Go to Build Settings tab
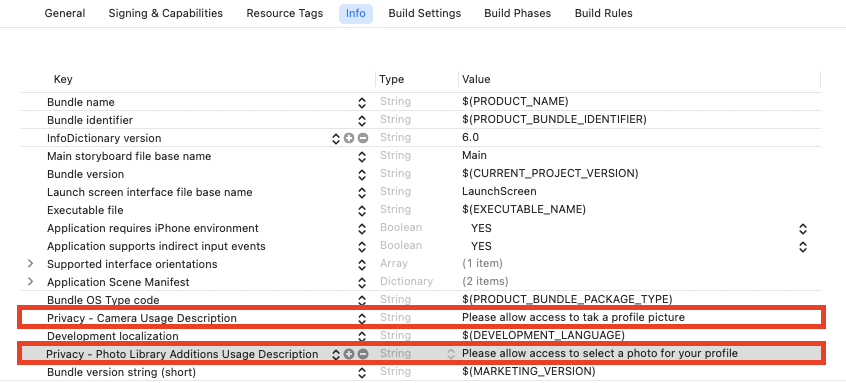Screen dimensions: 846x383 tap(425, 13)
